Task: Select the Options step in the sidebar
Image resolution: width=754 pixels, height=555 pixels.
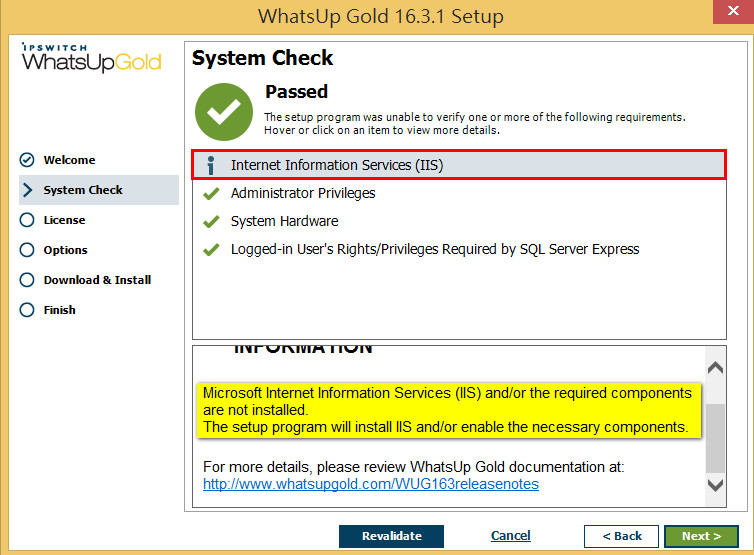Action: [65, 250]
